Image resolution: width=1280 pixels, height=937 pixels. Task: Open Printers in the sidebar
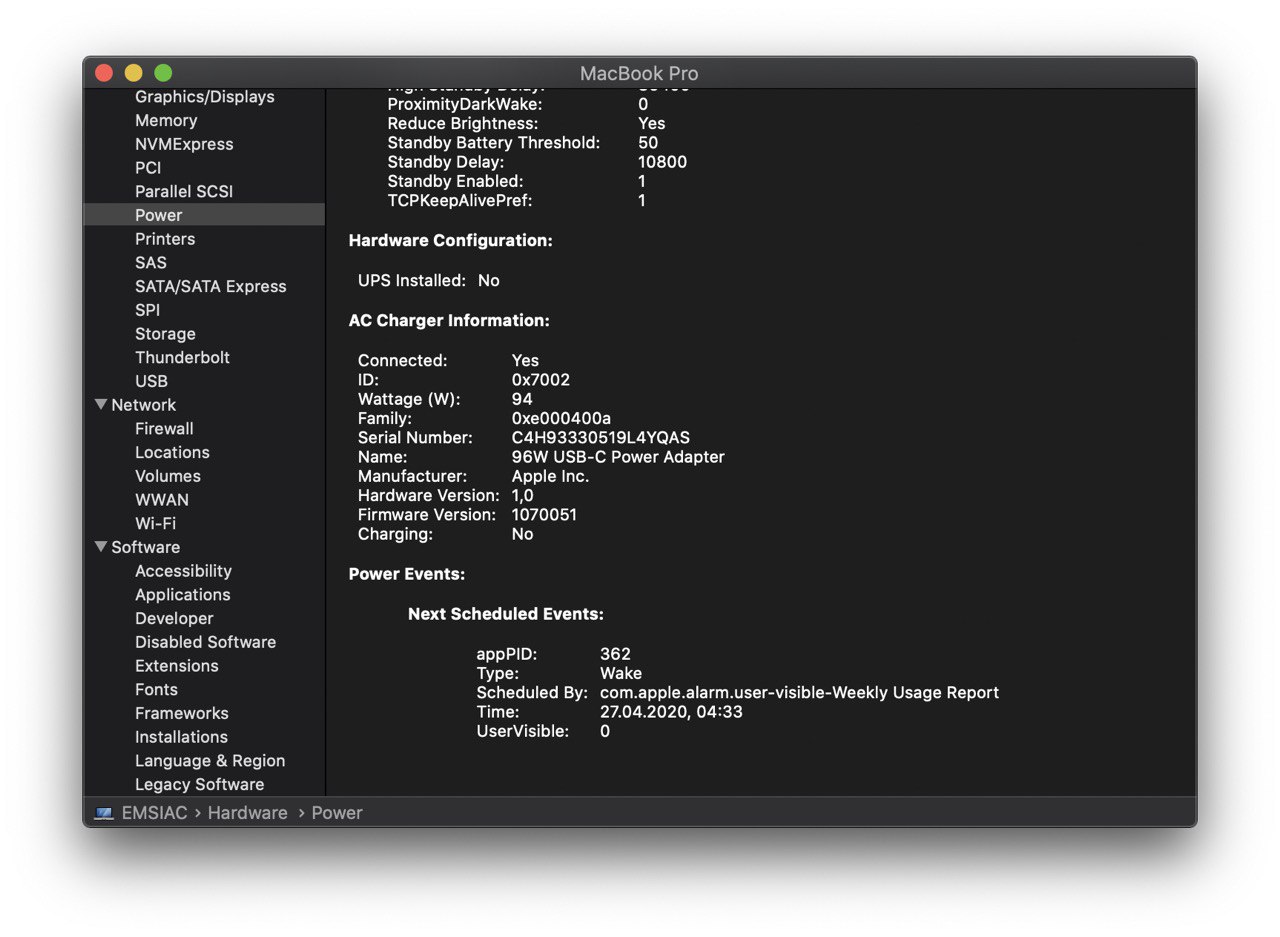point(165,239)
